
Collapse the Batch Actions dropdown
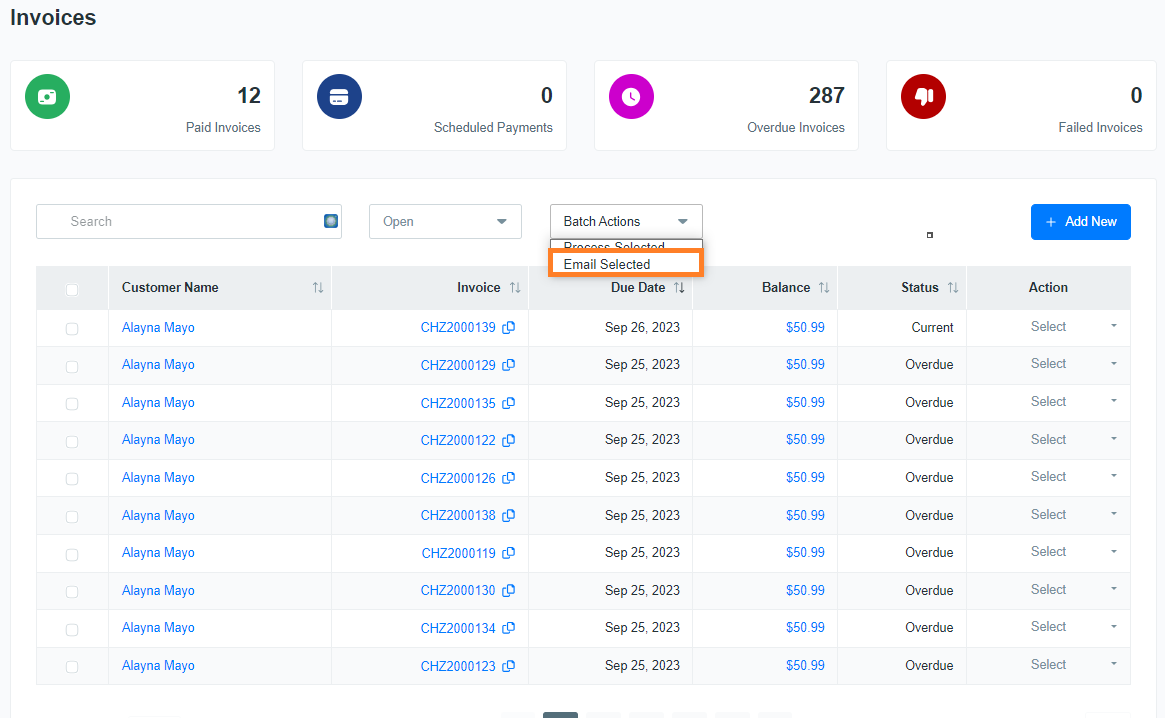click(x=626, y=221)
